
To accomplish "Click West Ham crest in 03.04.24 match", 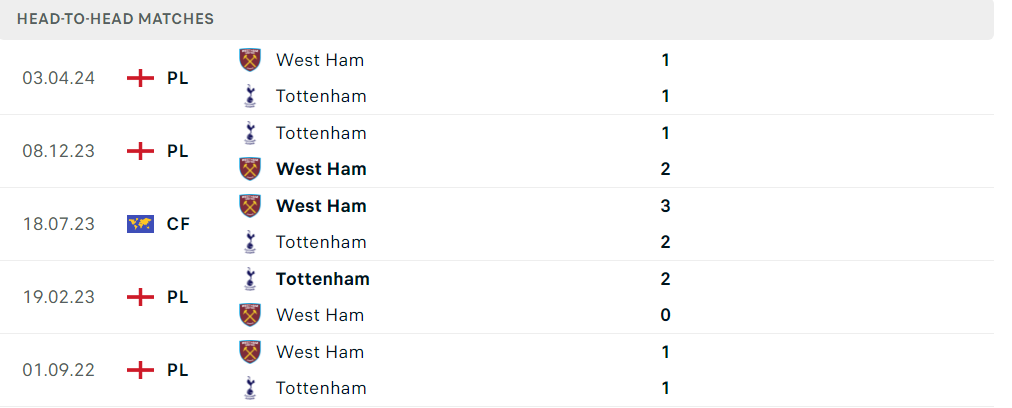I will pyautogui.click(x=250, y=60).
